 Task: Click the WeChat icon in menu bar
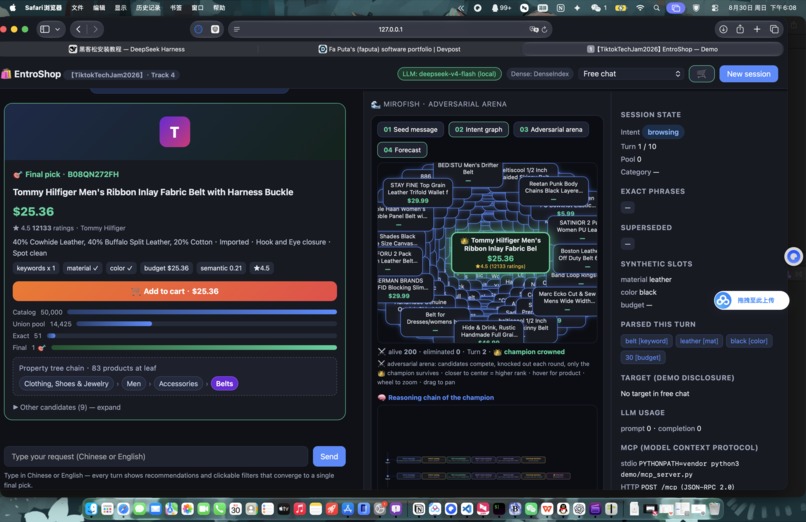pos(595,8)
